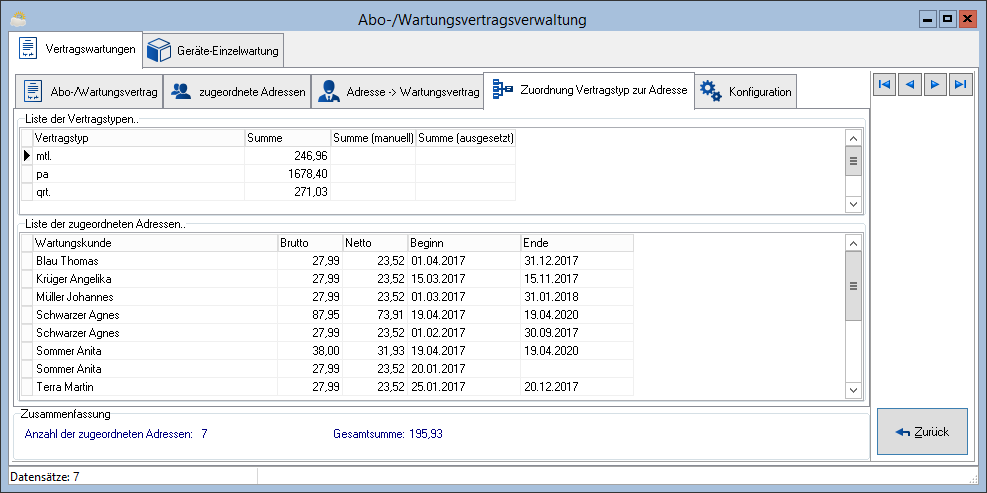Open the Konfiguration tab
Image resolution: width=987 pixels, height=493 pixels.
point(746,92)
